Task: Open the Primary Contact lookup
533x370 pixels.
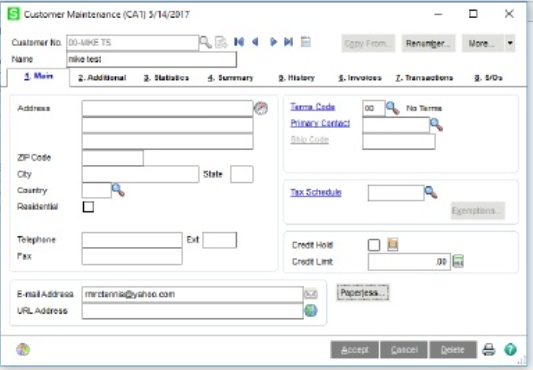Action: click(436, 125)
